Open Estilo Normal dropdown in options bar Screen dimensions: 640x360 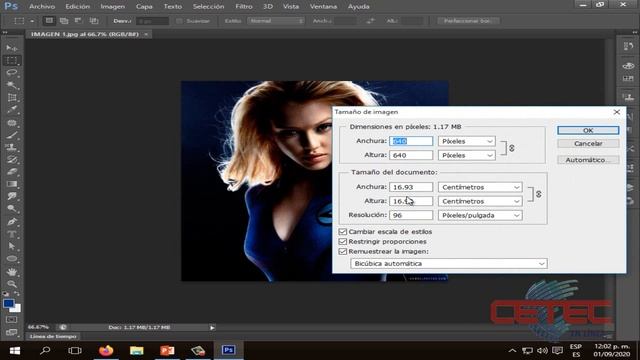[276, 21]
